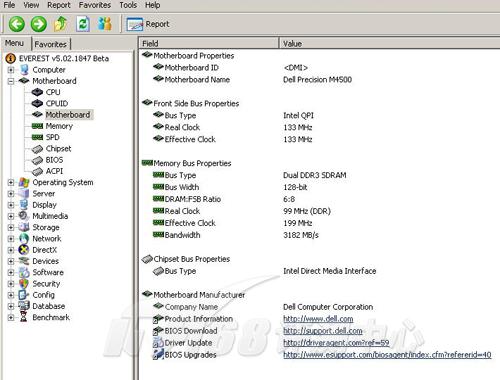Click the Refresh toolbar icon
The image size is (500, 380).
click(83, 24)
